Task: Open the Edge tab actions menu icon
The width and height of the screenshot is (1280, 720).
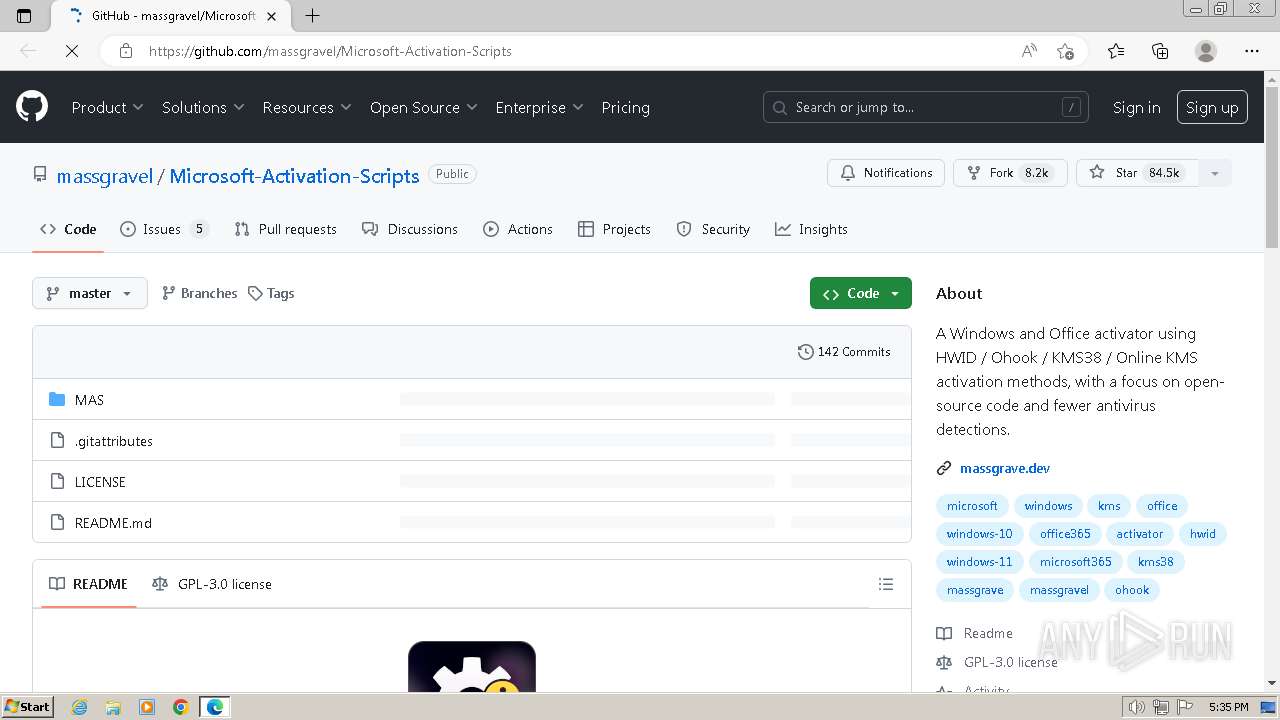Action: pos(24,16)
